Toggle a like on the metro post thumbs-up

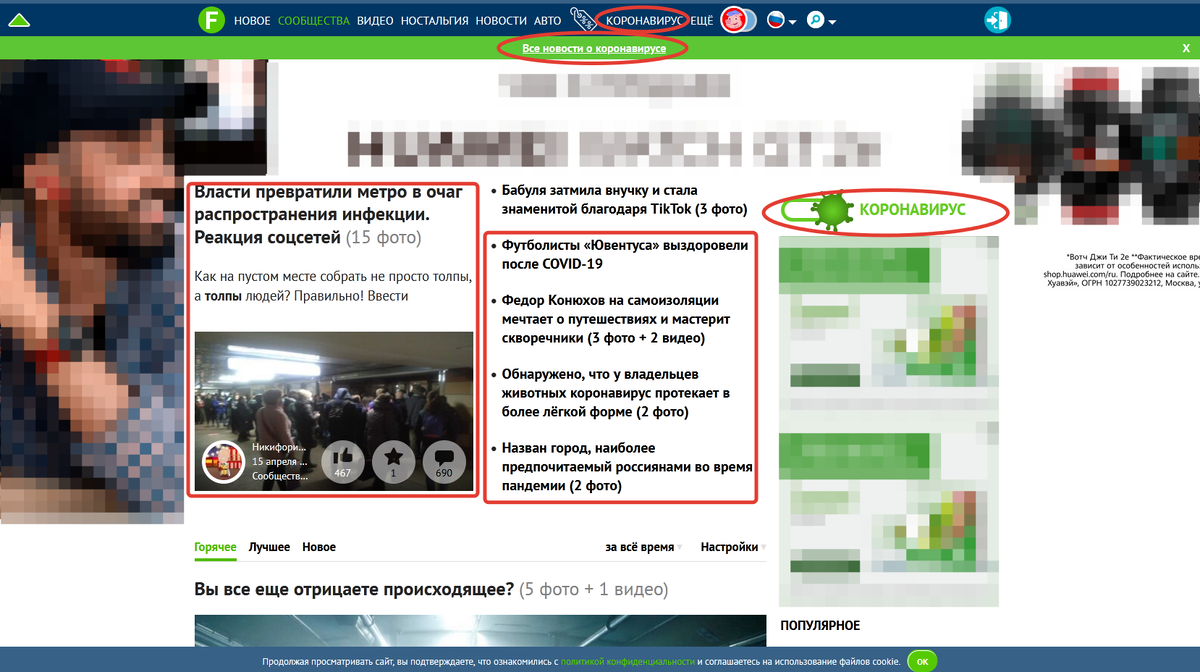[344, 462]
